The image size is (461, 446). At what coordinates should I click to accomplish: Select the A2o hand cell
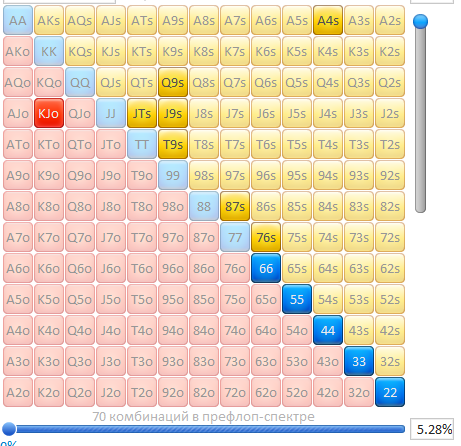click(18, 392)
